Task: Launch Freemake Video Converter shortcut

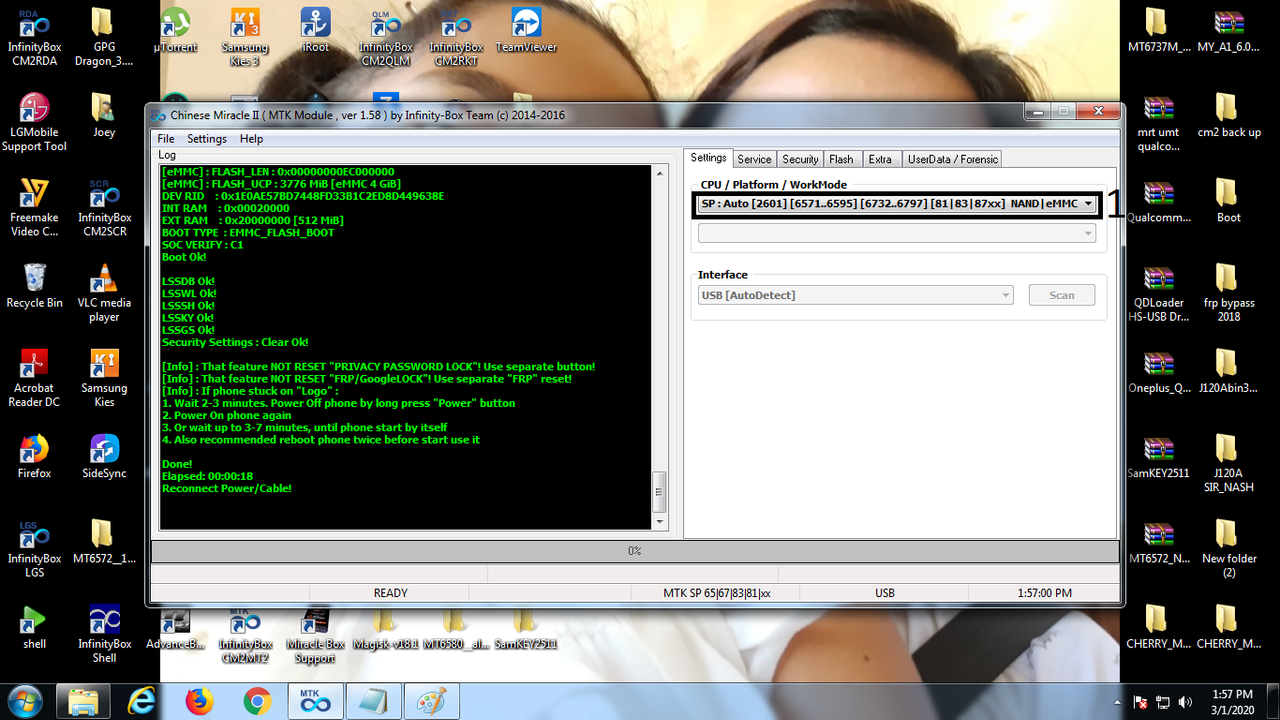Action: click(x=34, y=207)
